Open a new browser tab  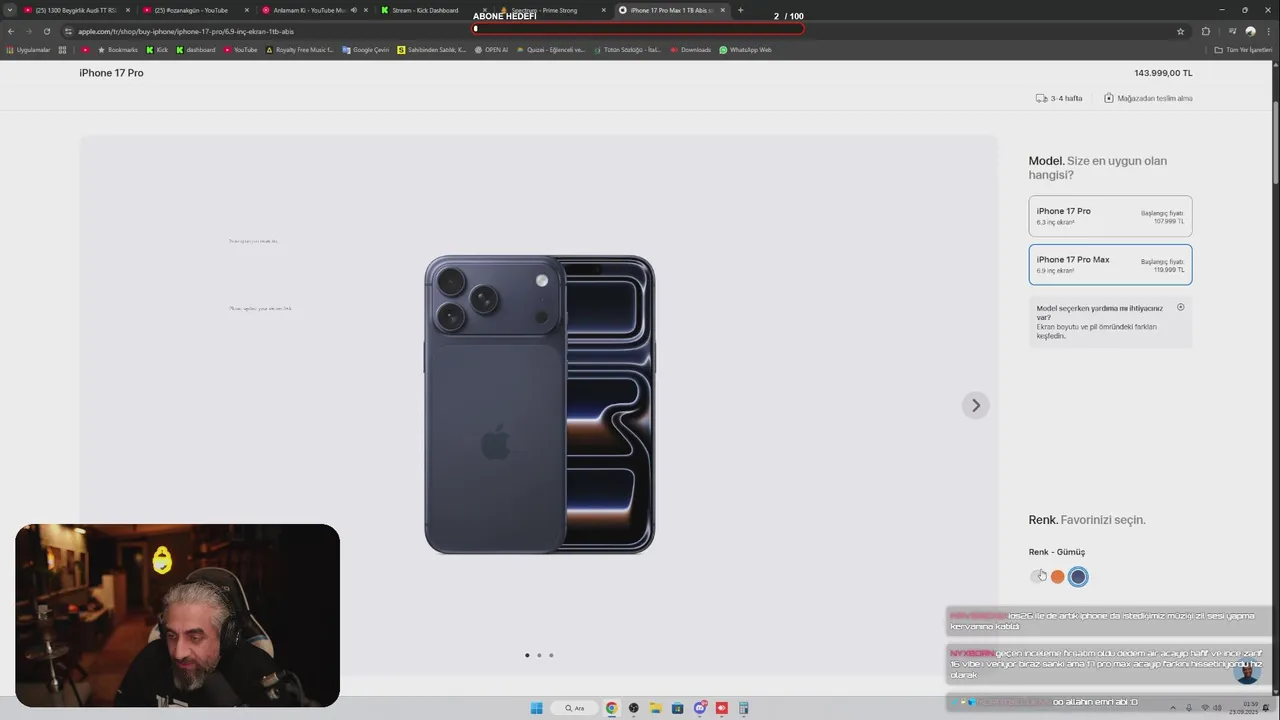741,10
